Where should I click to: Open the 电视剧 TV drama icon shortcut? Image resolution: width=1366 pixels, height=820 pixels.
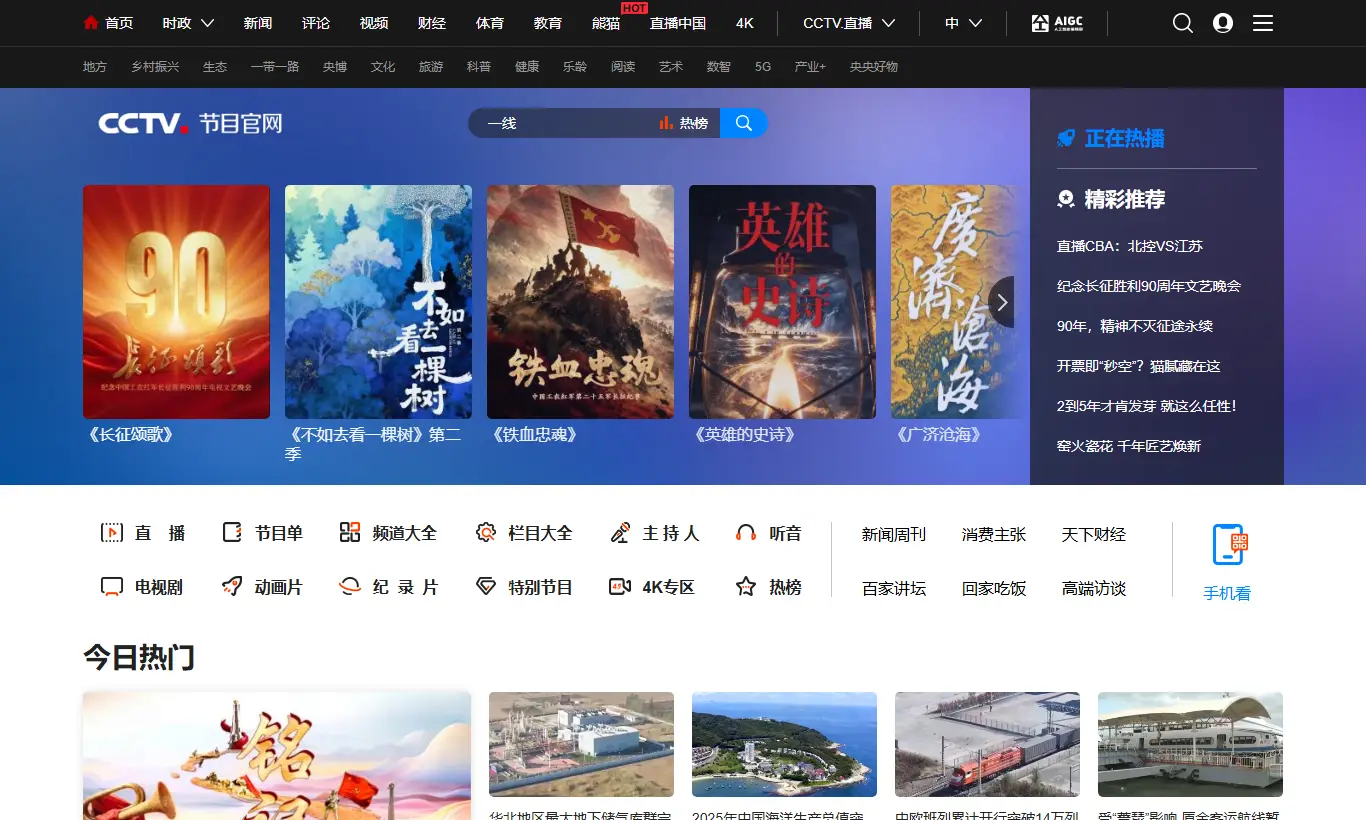[x=112, y=587]
